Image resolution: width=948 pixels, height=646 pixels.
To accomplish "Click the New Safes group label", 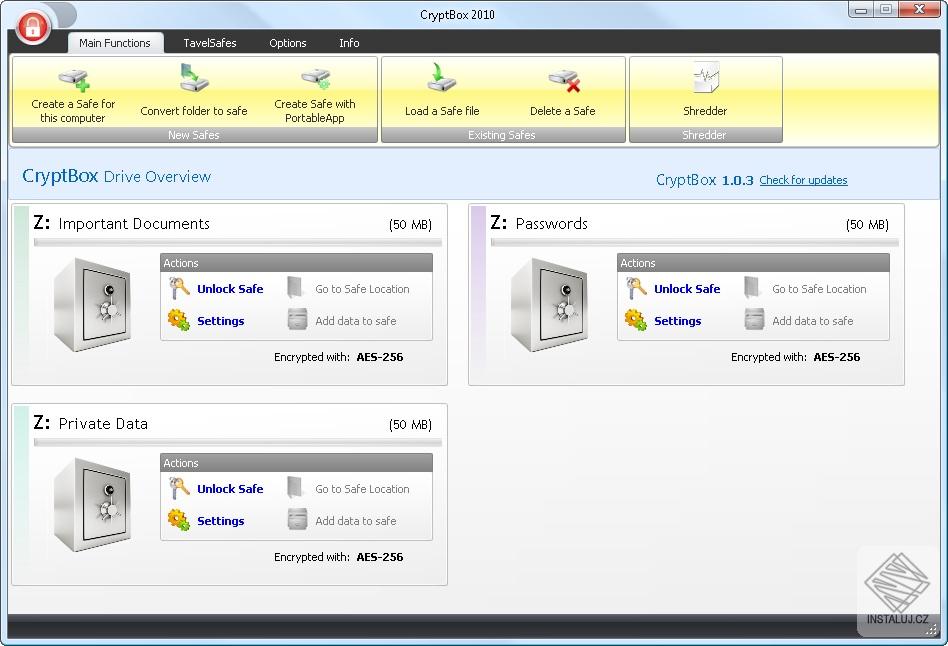I will tap(194, 135).
